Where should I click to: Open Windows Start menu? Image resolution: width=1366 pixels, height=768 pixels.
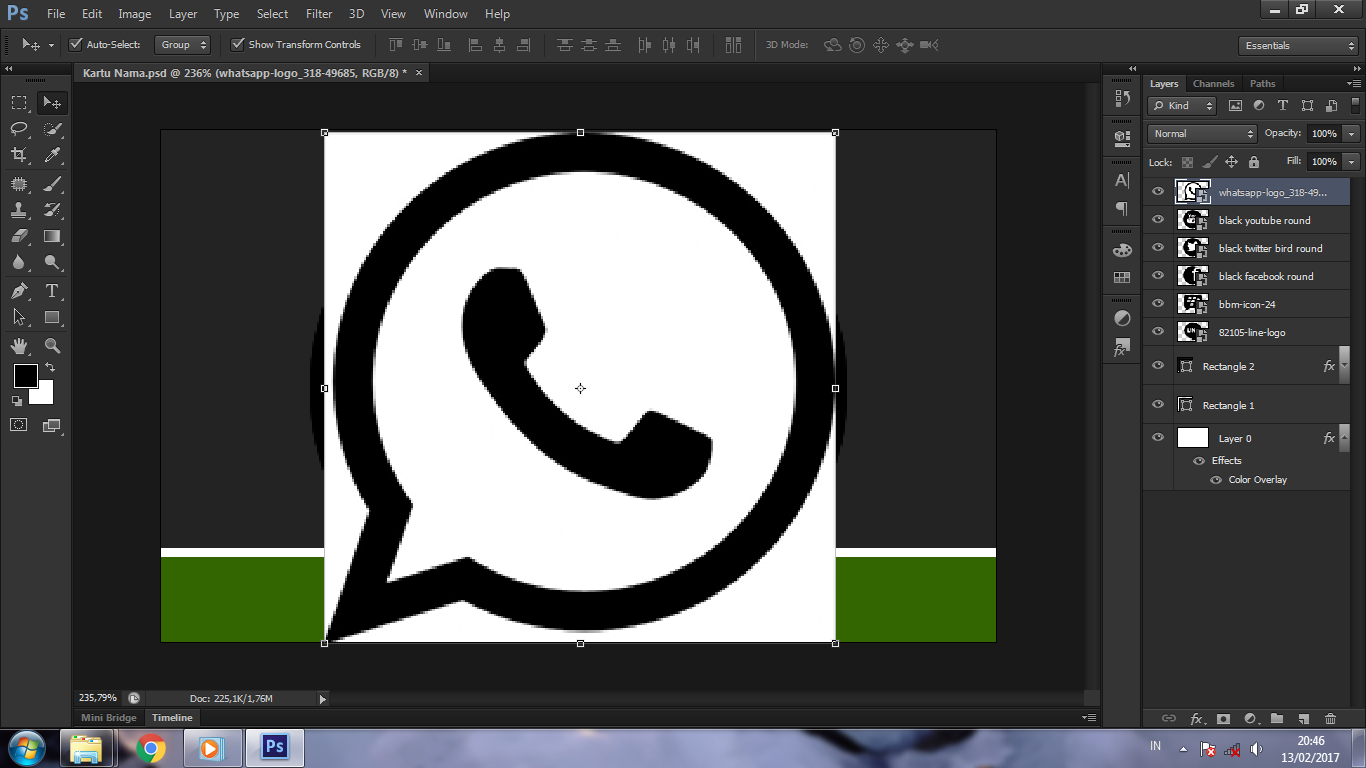[x=27, y=748]
